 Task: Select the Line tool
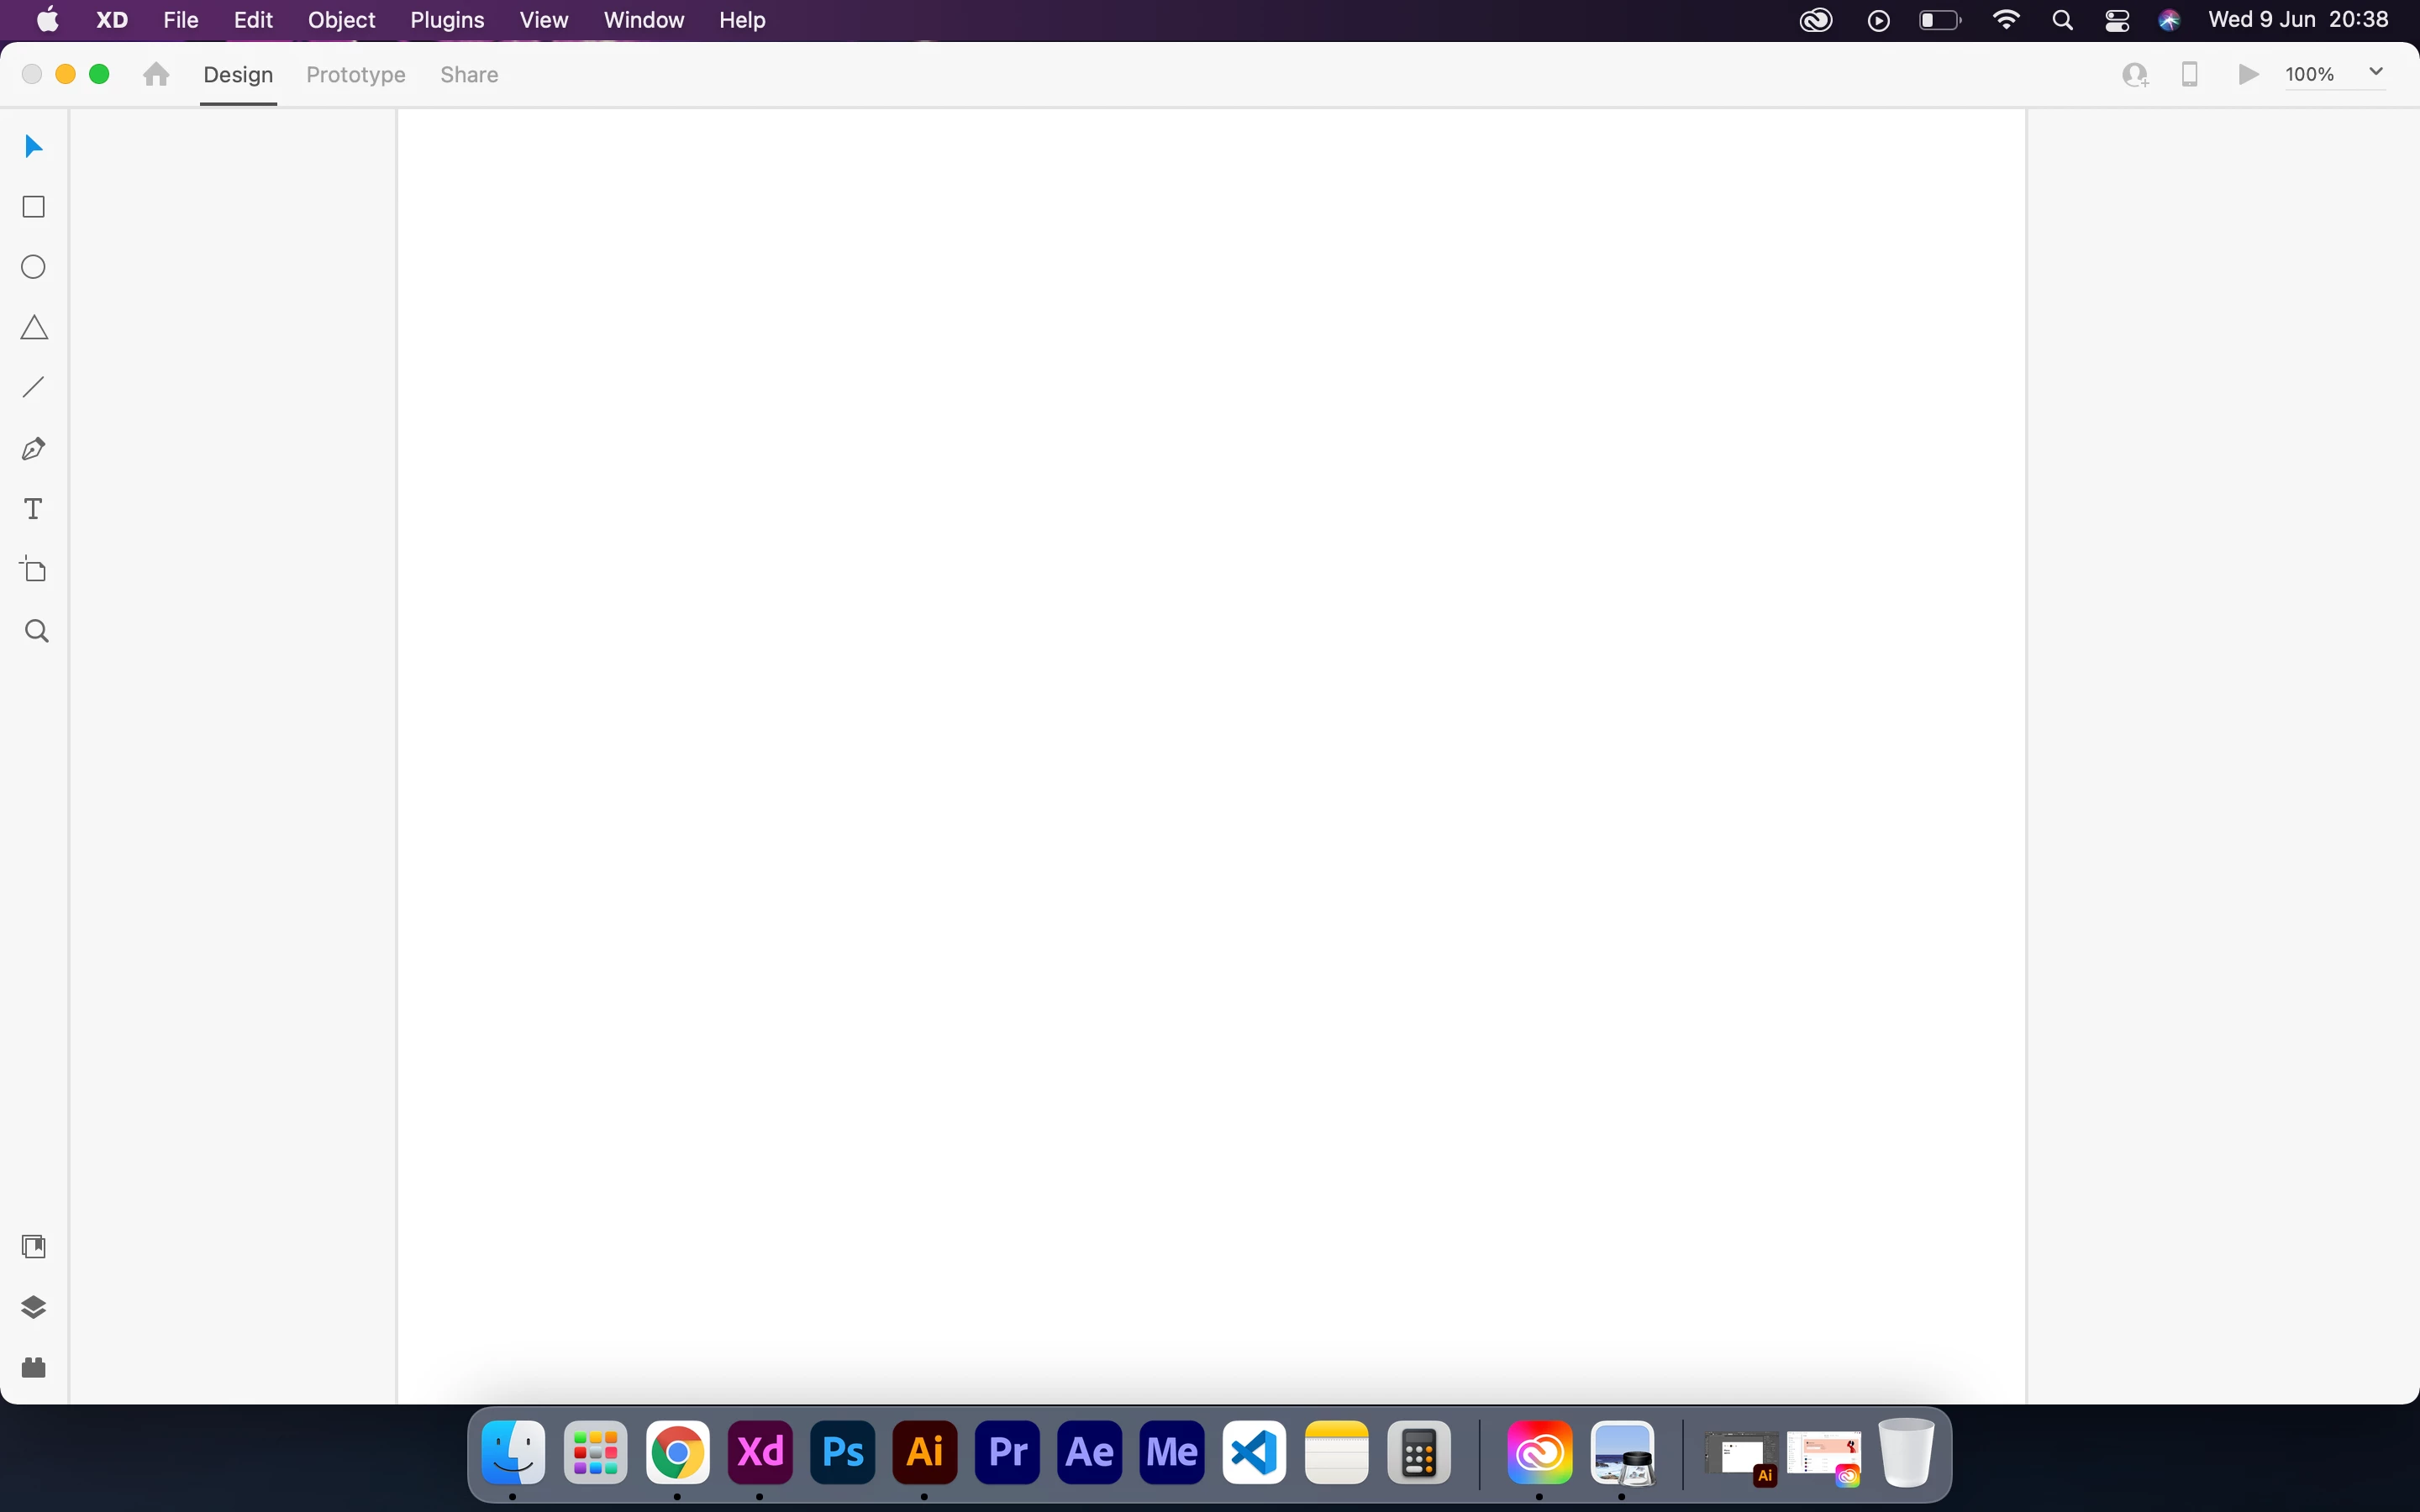coord(34,387)
